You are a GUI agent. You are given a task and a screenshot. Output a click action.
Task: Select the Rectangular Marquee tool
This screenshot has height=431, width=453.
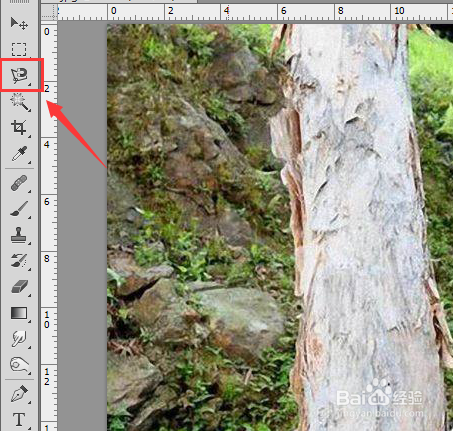click(19, 49)
